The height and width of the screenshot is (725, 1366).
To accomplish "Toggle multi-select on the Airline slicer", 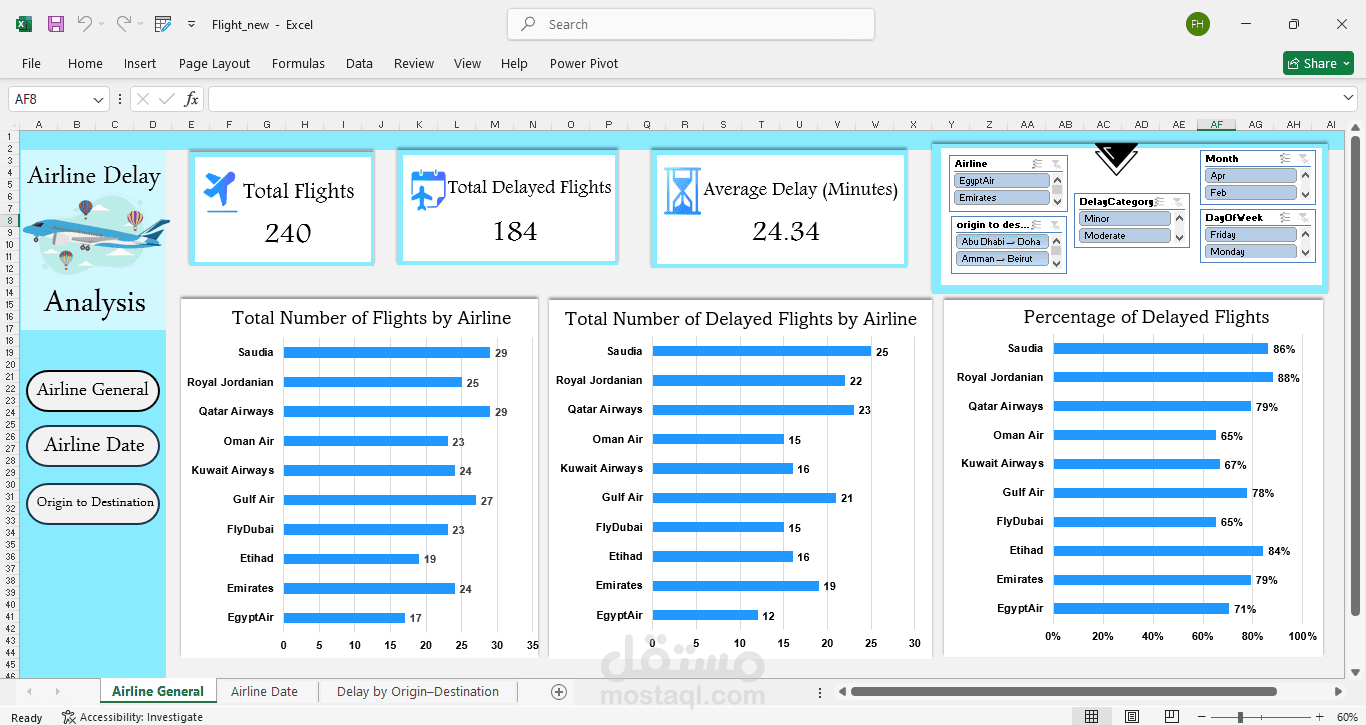I will click(x=1037, y=163).
